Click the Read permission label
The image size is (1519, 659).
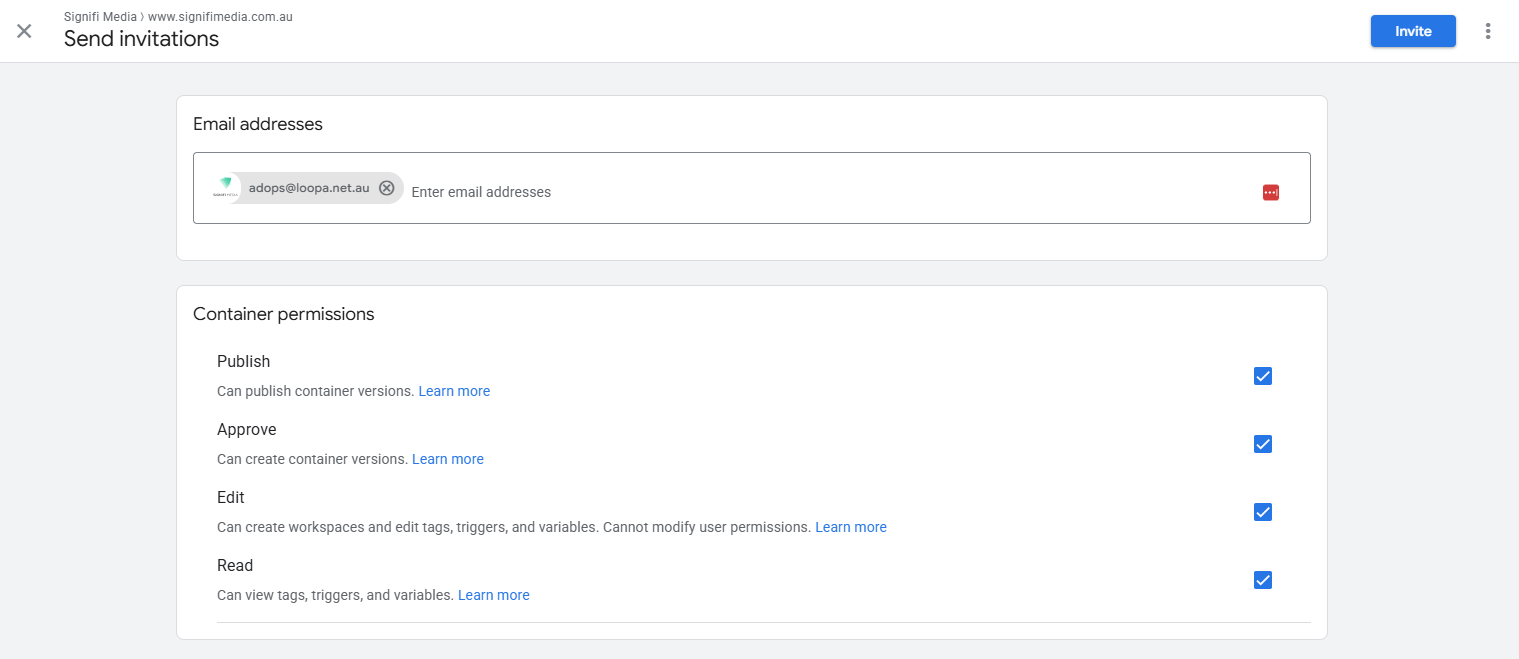[235, 565]
